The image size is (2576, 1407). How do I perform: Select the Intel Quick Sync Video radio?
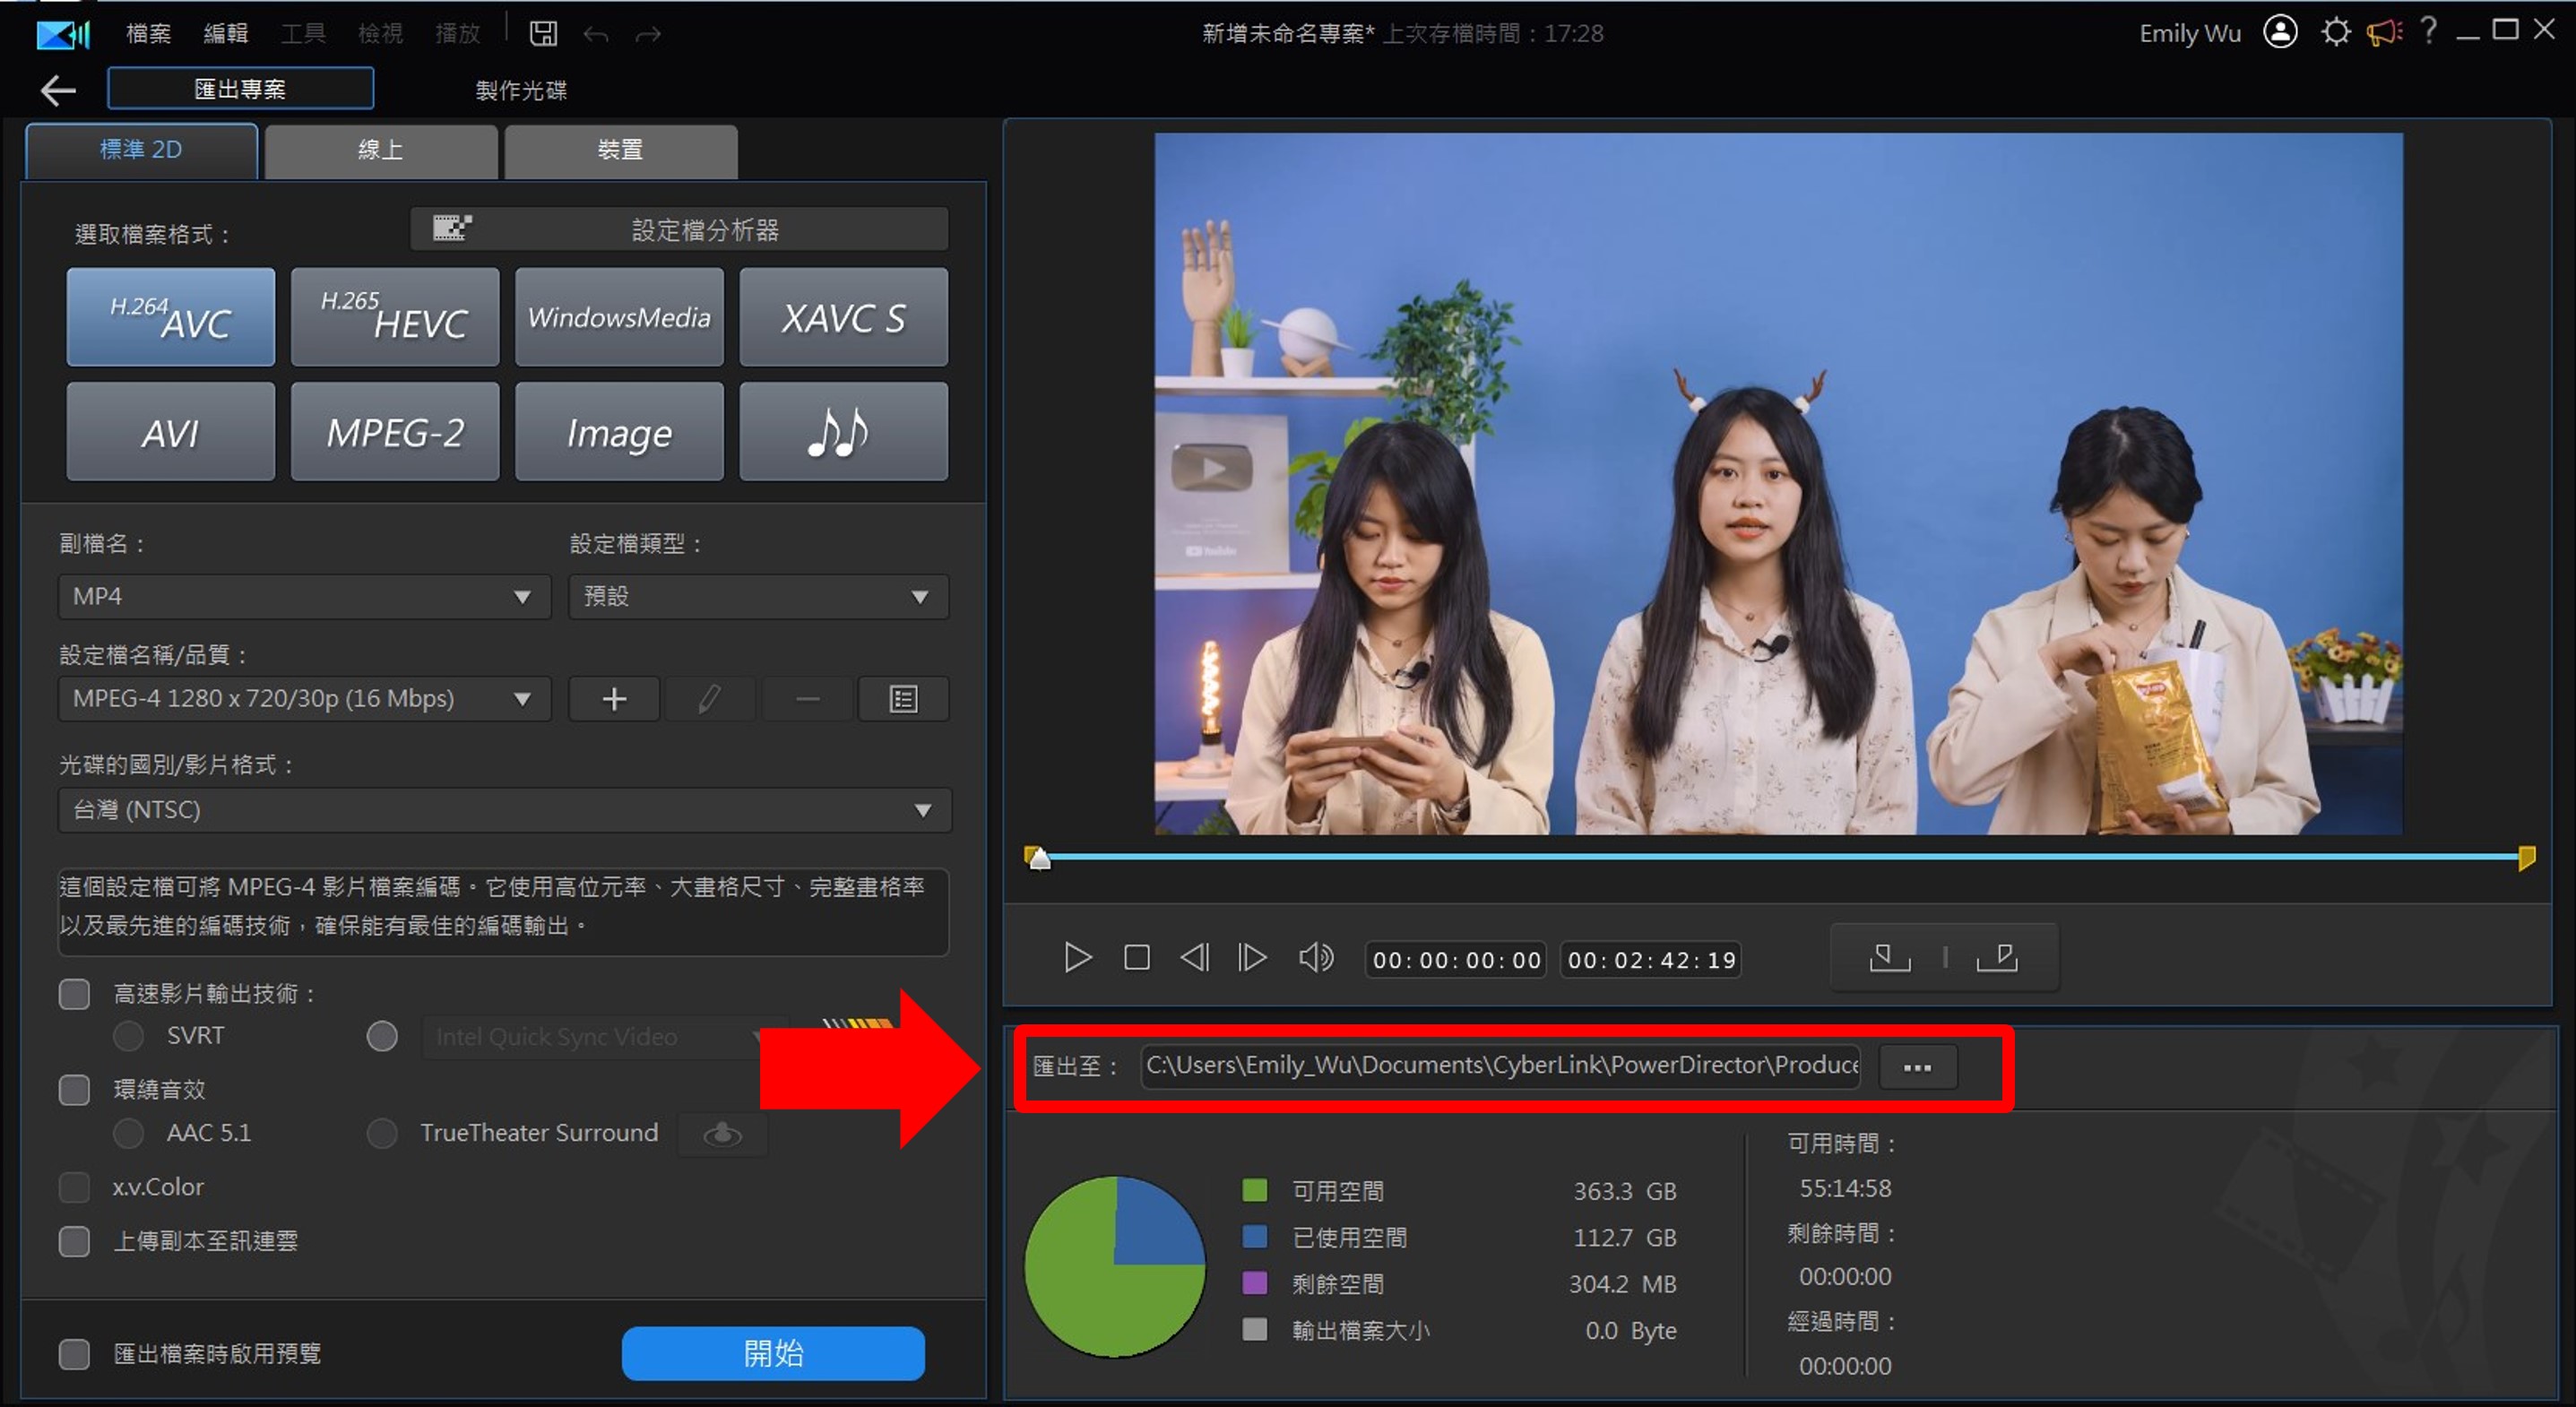coord(382,1036)
